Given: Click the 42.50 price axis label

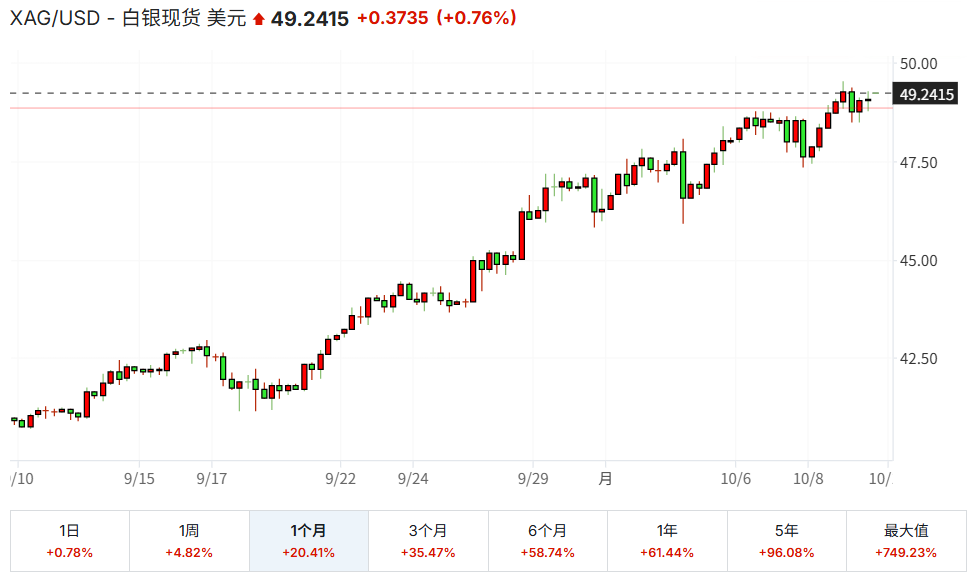Looking at the screenshot, I should coord(918,359).
